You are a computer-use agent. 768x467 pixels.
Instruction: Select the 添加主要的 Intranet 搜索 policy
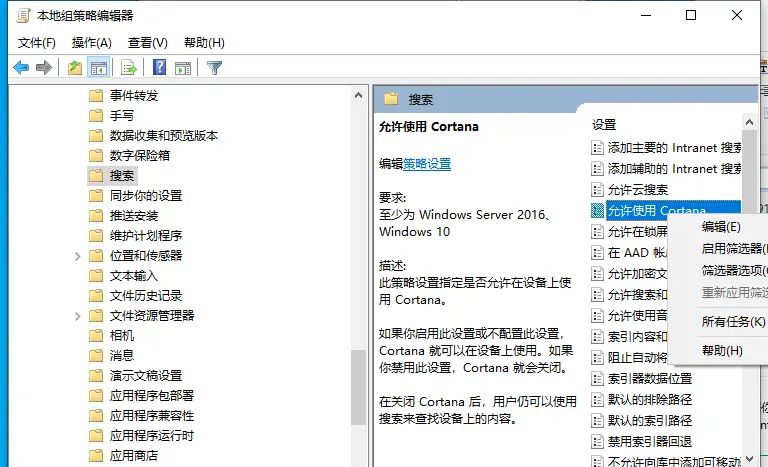click(x=667, y=148)
